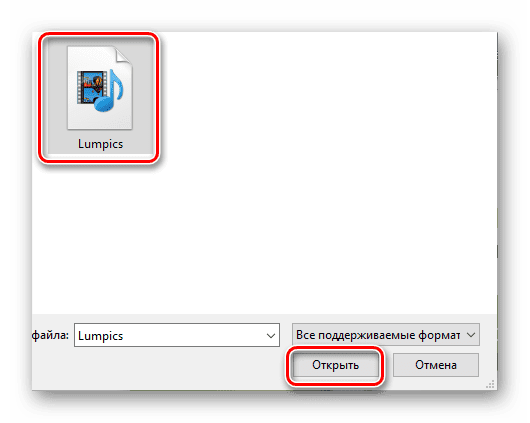Click the Открыть button

336,365
